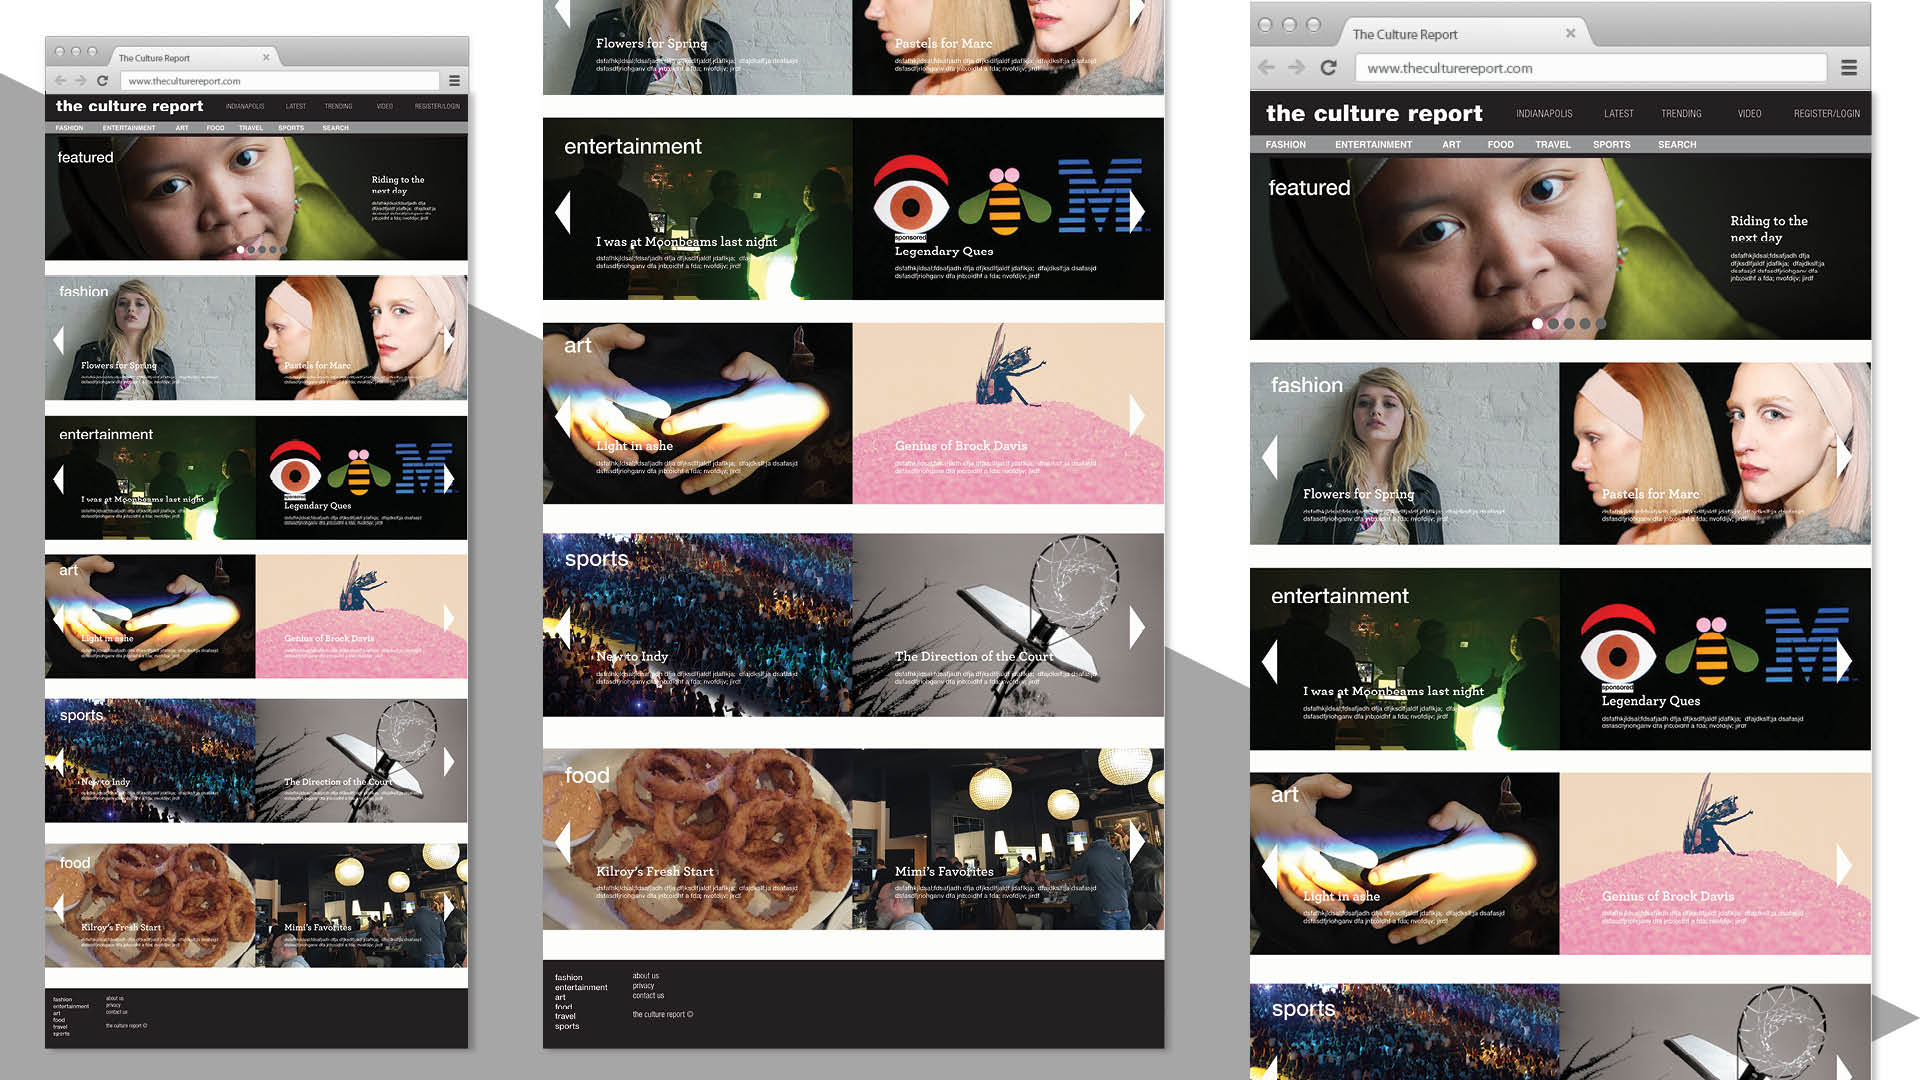The image size is (1920, 1080).
Task: Click SEARCH in right browser category bar
Action: point(1676,145)
